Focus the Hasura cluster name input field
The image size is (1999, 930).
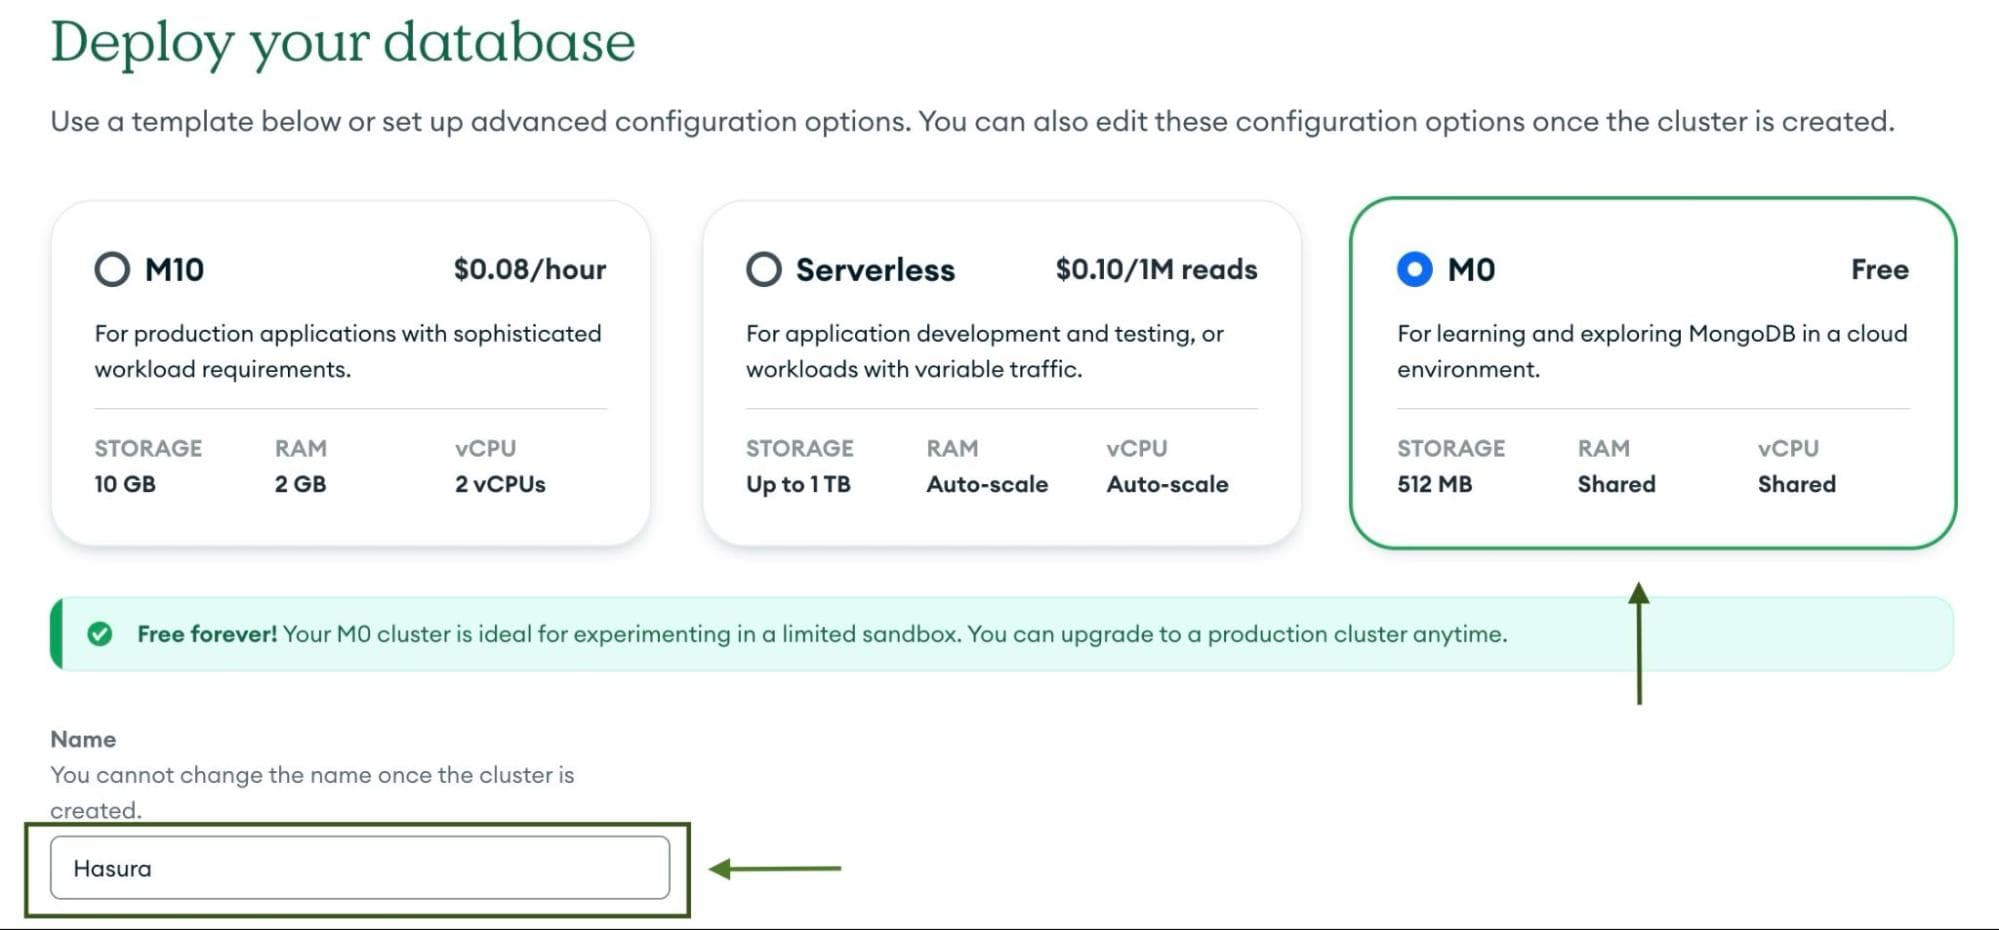pos(360,868)
